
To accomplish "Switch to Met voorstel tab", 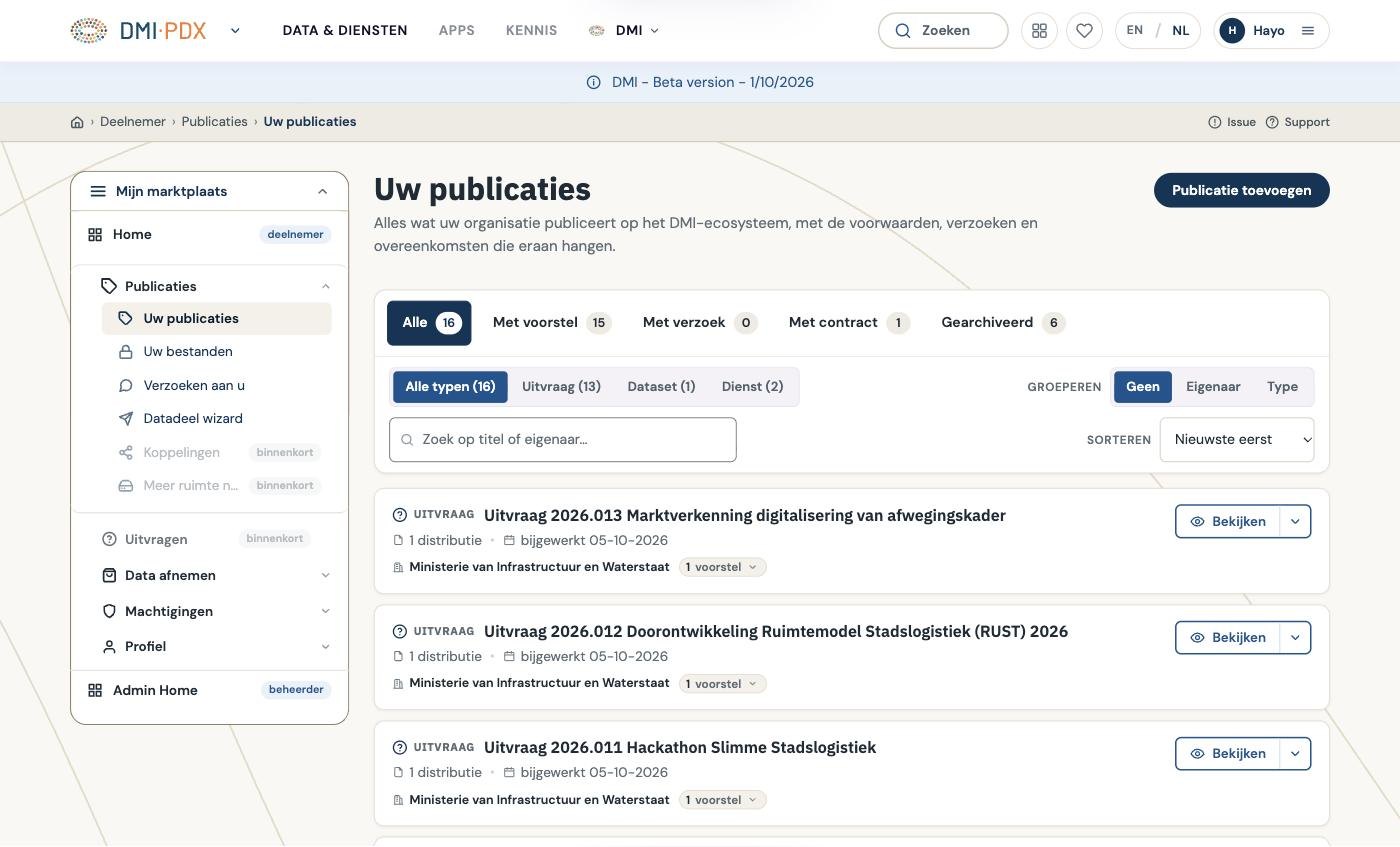I will coord(552,323).
